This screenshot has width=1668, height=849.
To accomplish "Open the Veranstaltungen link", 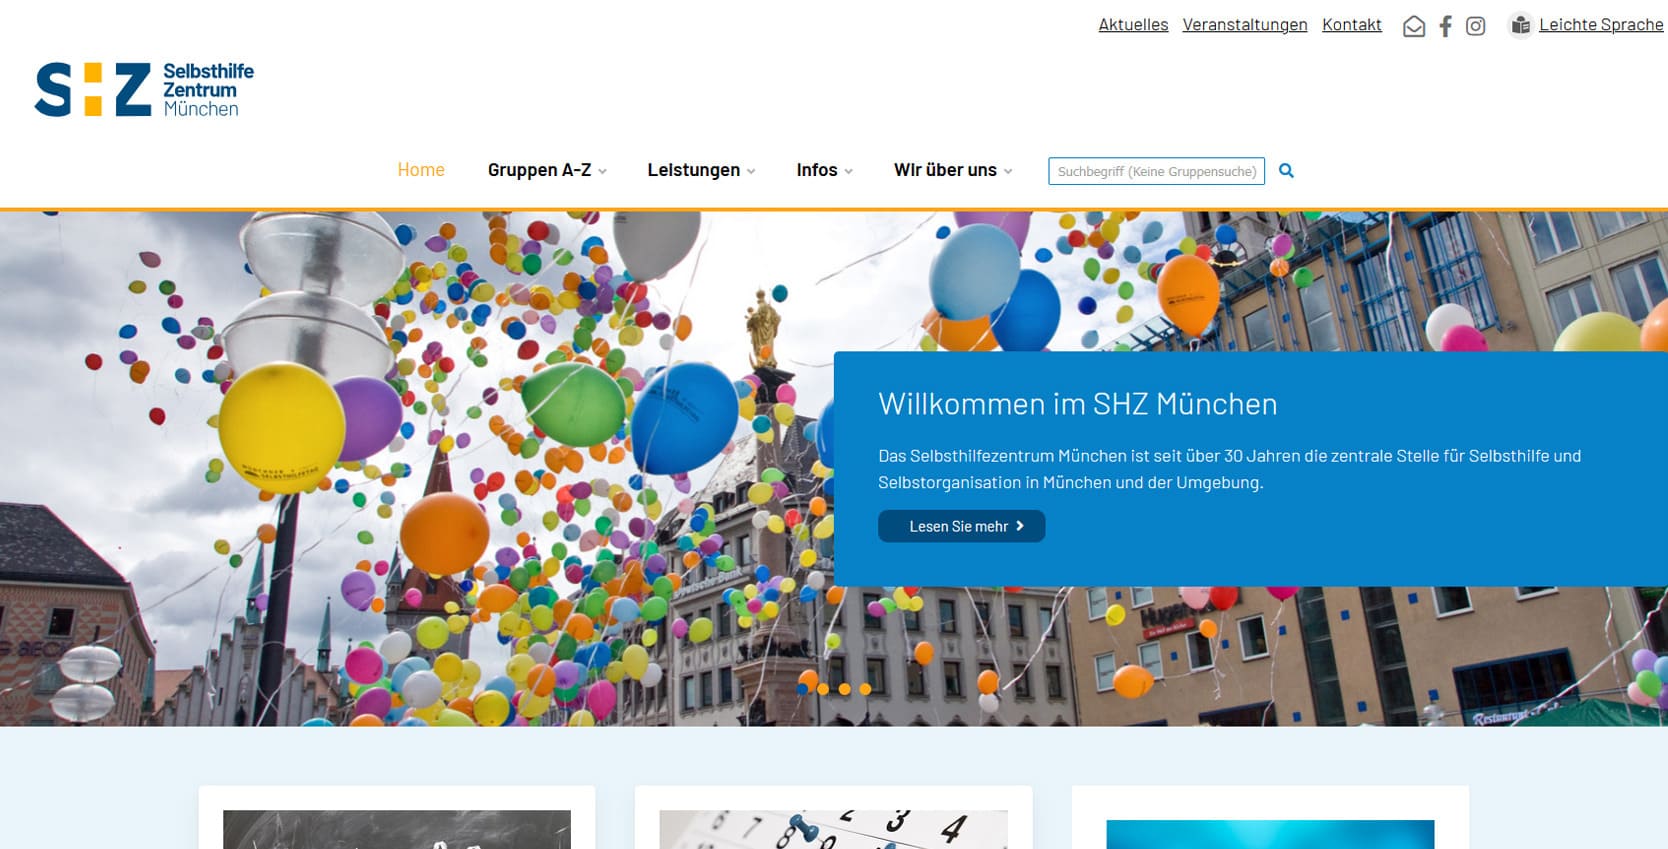I will pos(1244,25).
